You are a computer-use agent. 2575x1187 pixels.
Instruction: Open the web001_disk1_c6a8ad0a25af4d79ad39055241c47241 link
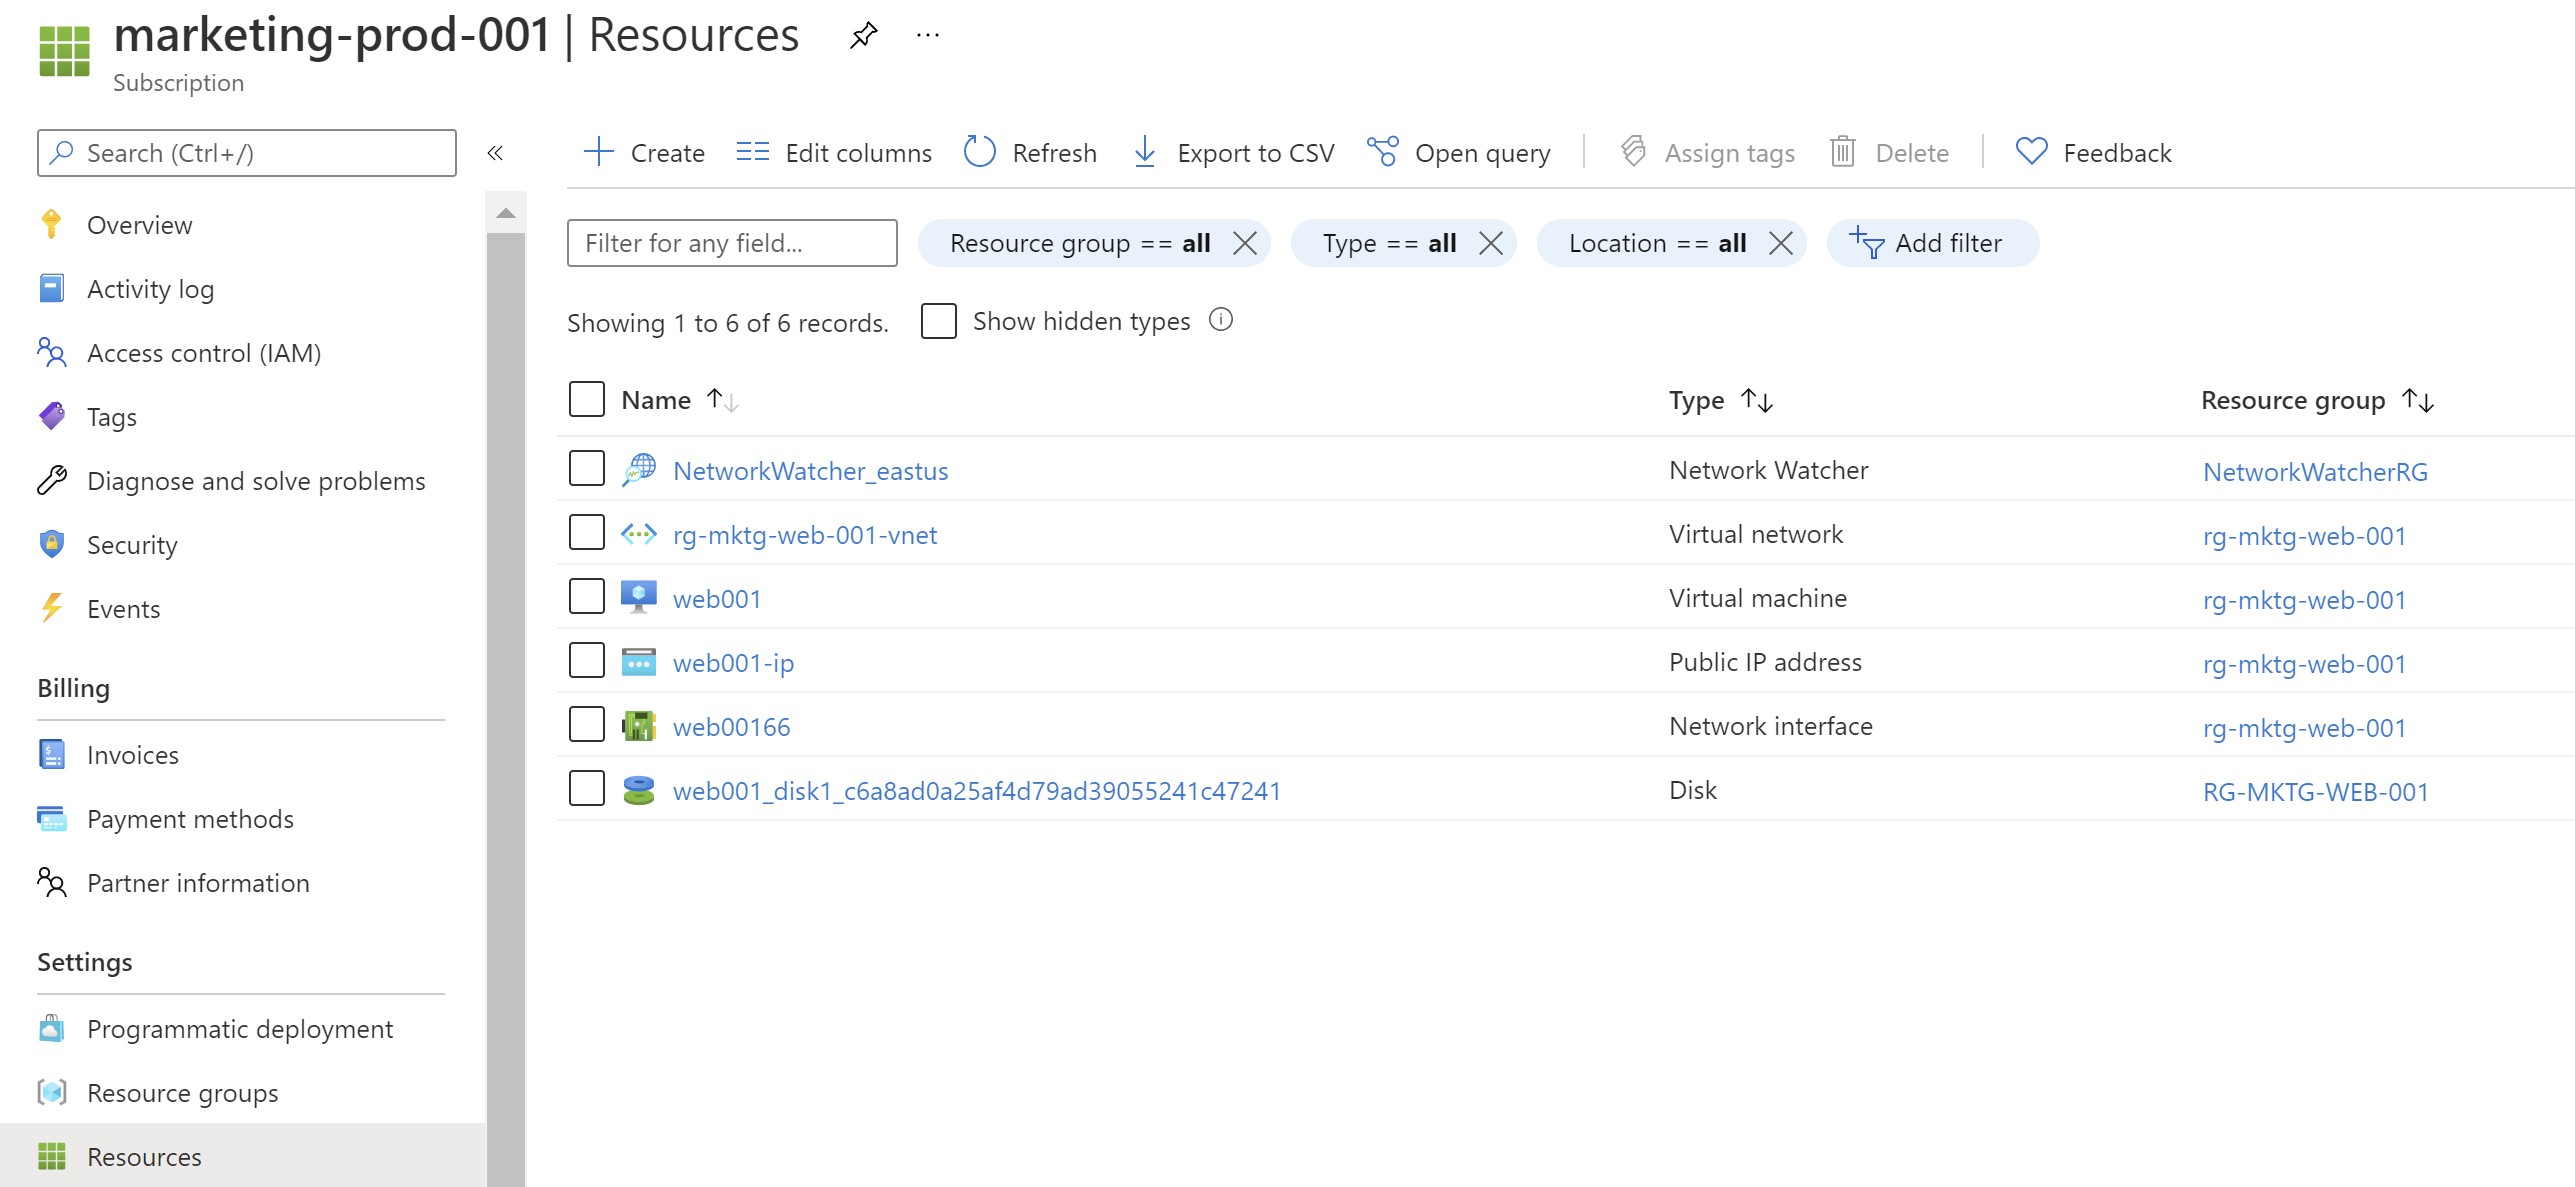coord(977,791)
